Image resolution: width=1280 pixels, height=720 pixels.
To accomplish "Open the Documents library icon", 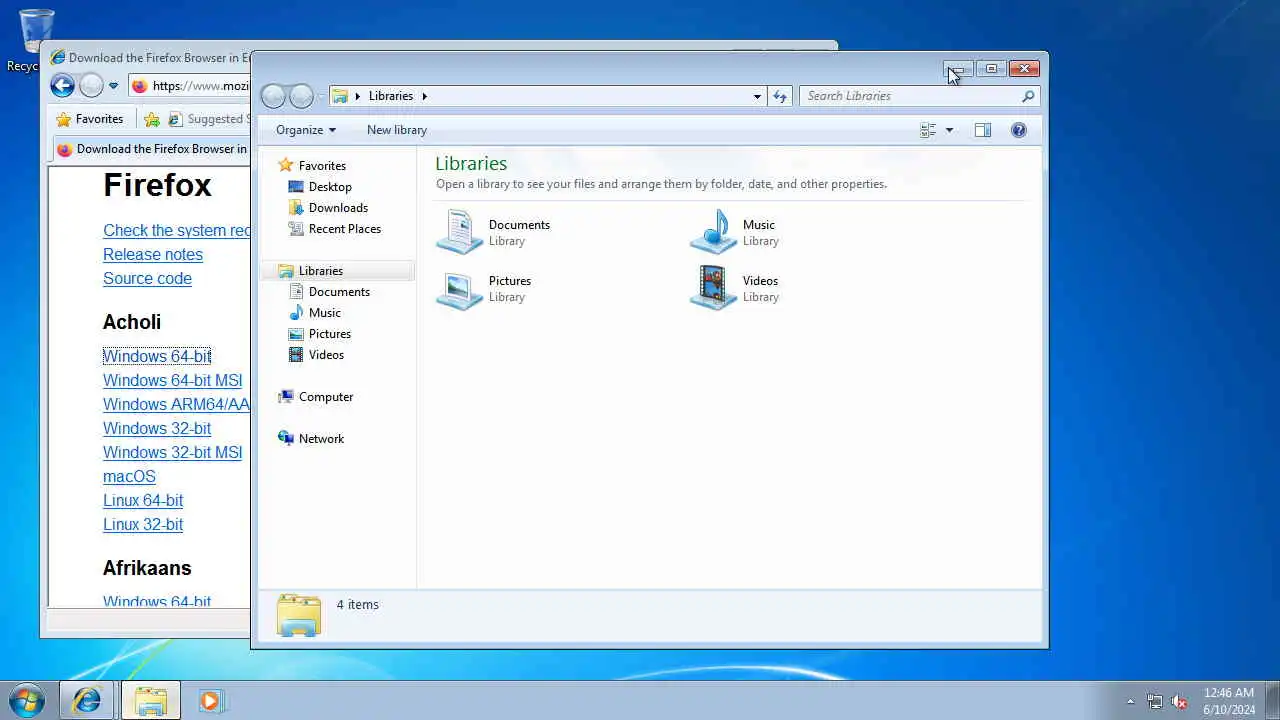I will pyautogui.click(x=460, y=232).
